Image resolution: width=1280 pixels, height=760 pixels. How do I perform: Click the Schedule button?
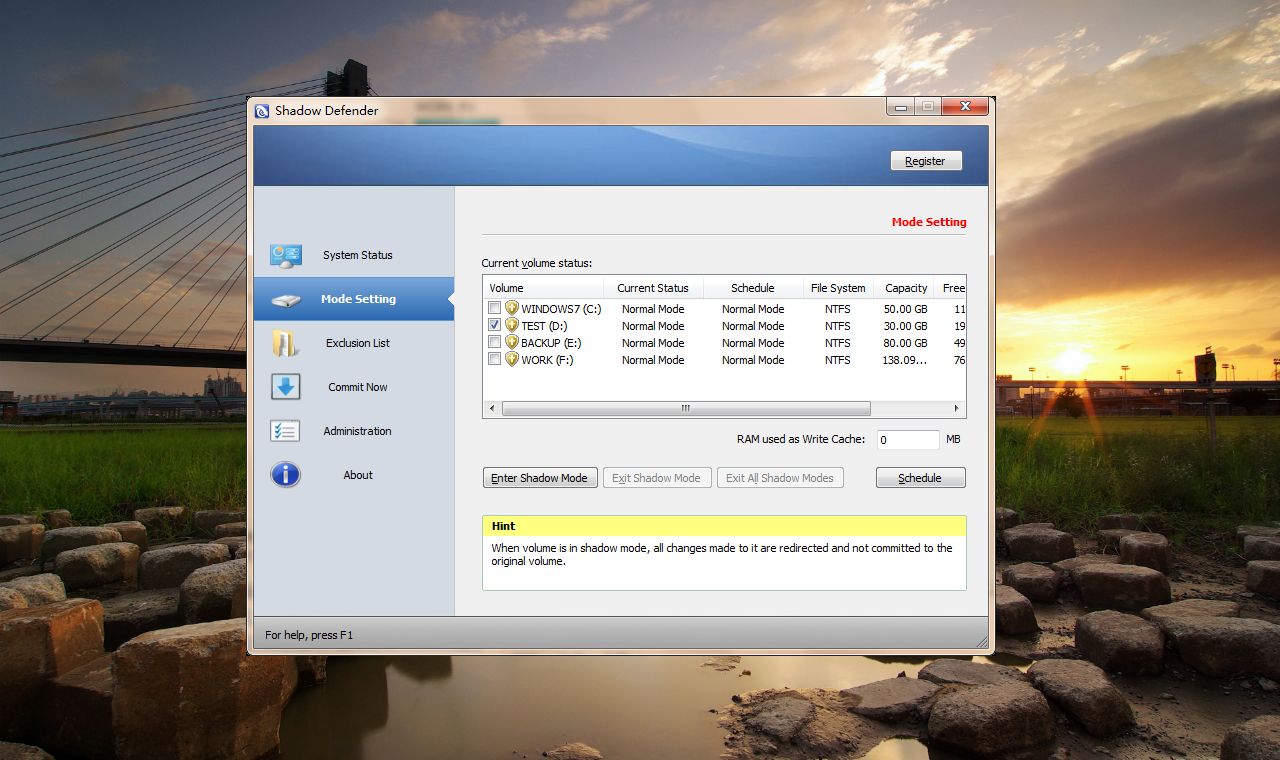[920, 478]
